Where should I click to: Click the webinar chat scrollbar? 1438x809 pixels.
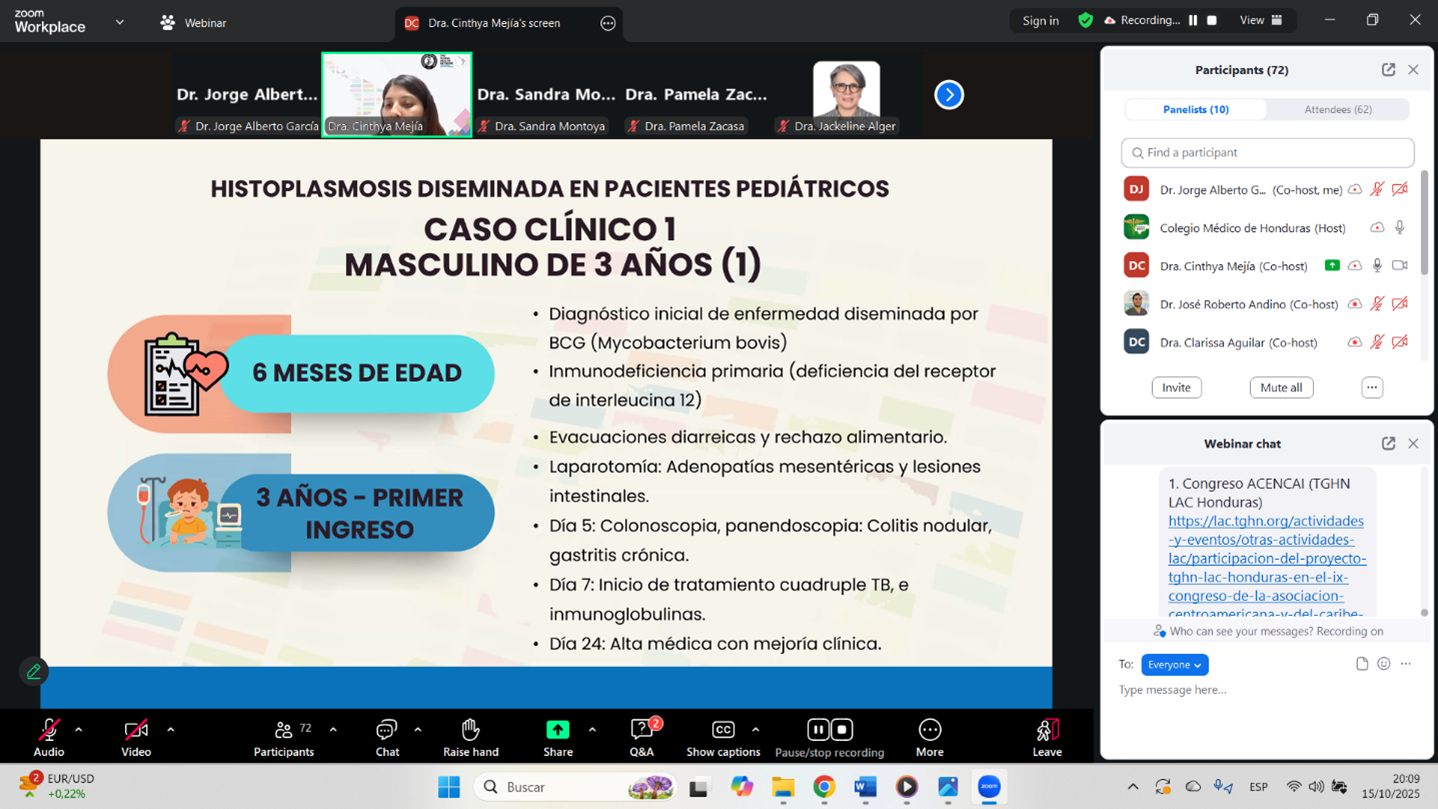(x=1424, y=540)
